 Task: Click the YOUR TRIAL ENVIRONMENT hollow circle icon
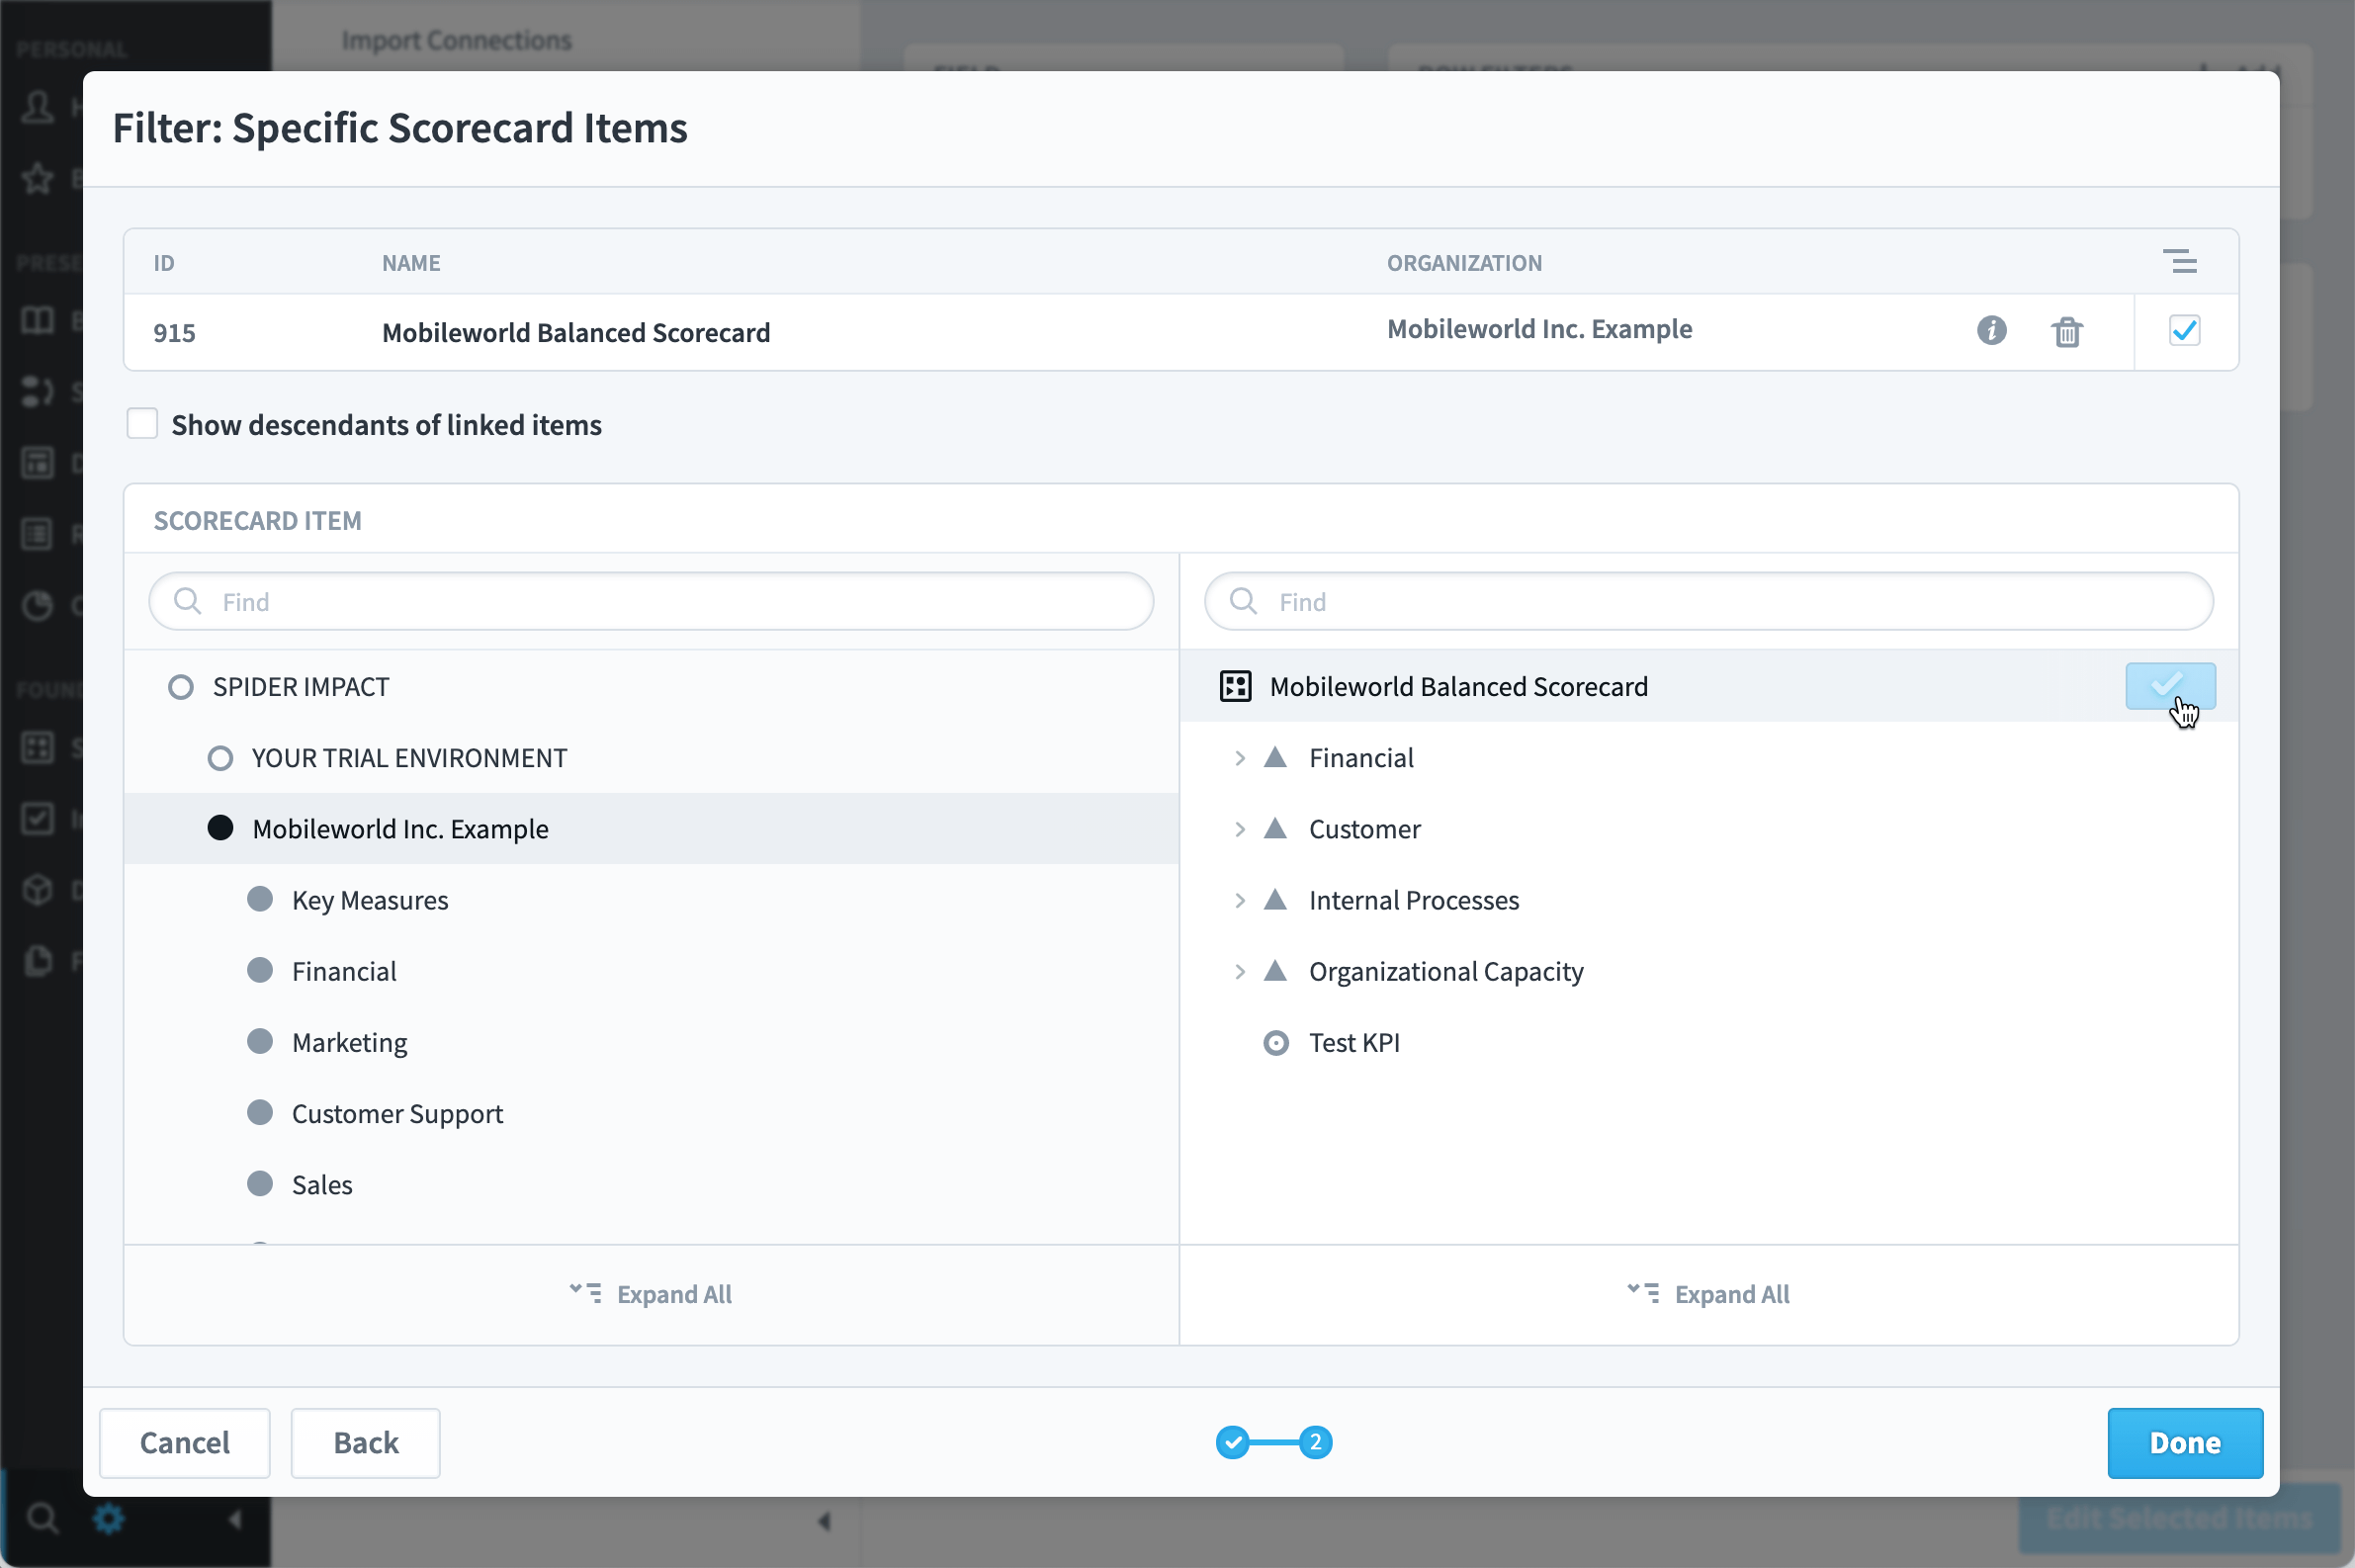[x=220, y=758]
